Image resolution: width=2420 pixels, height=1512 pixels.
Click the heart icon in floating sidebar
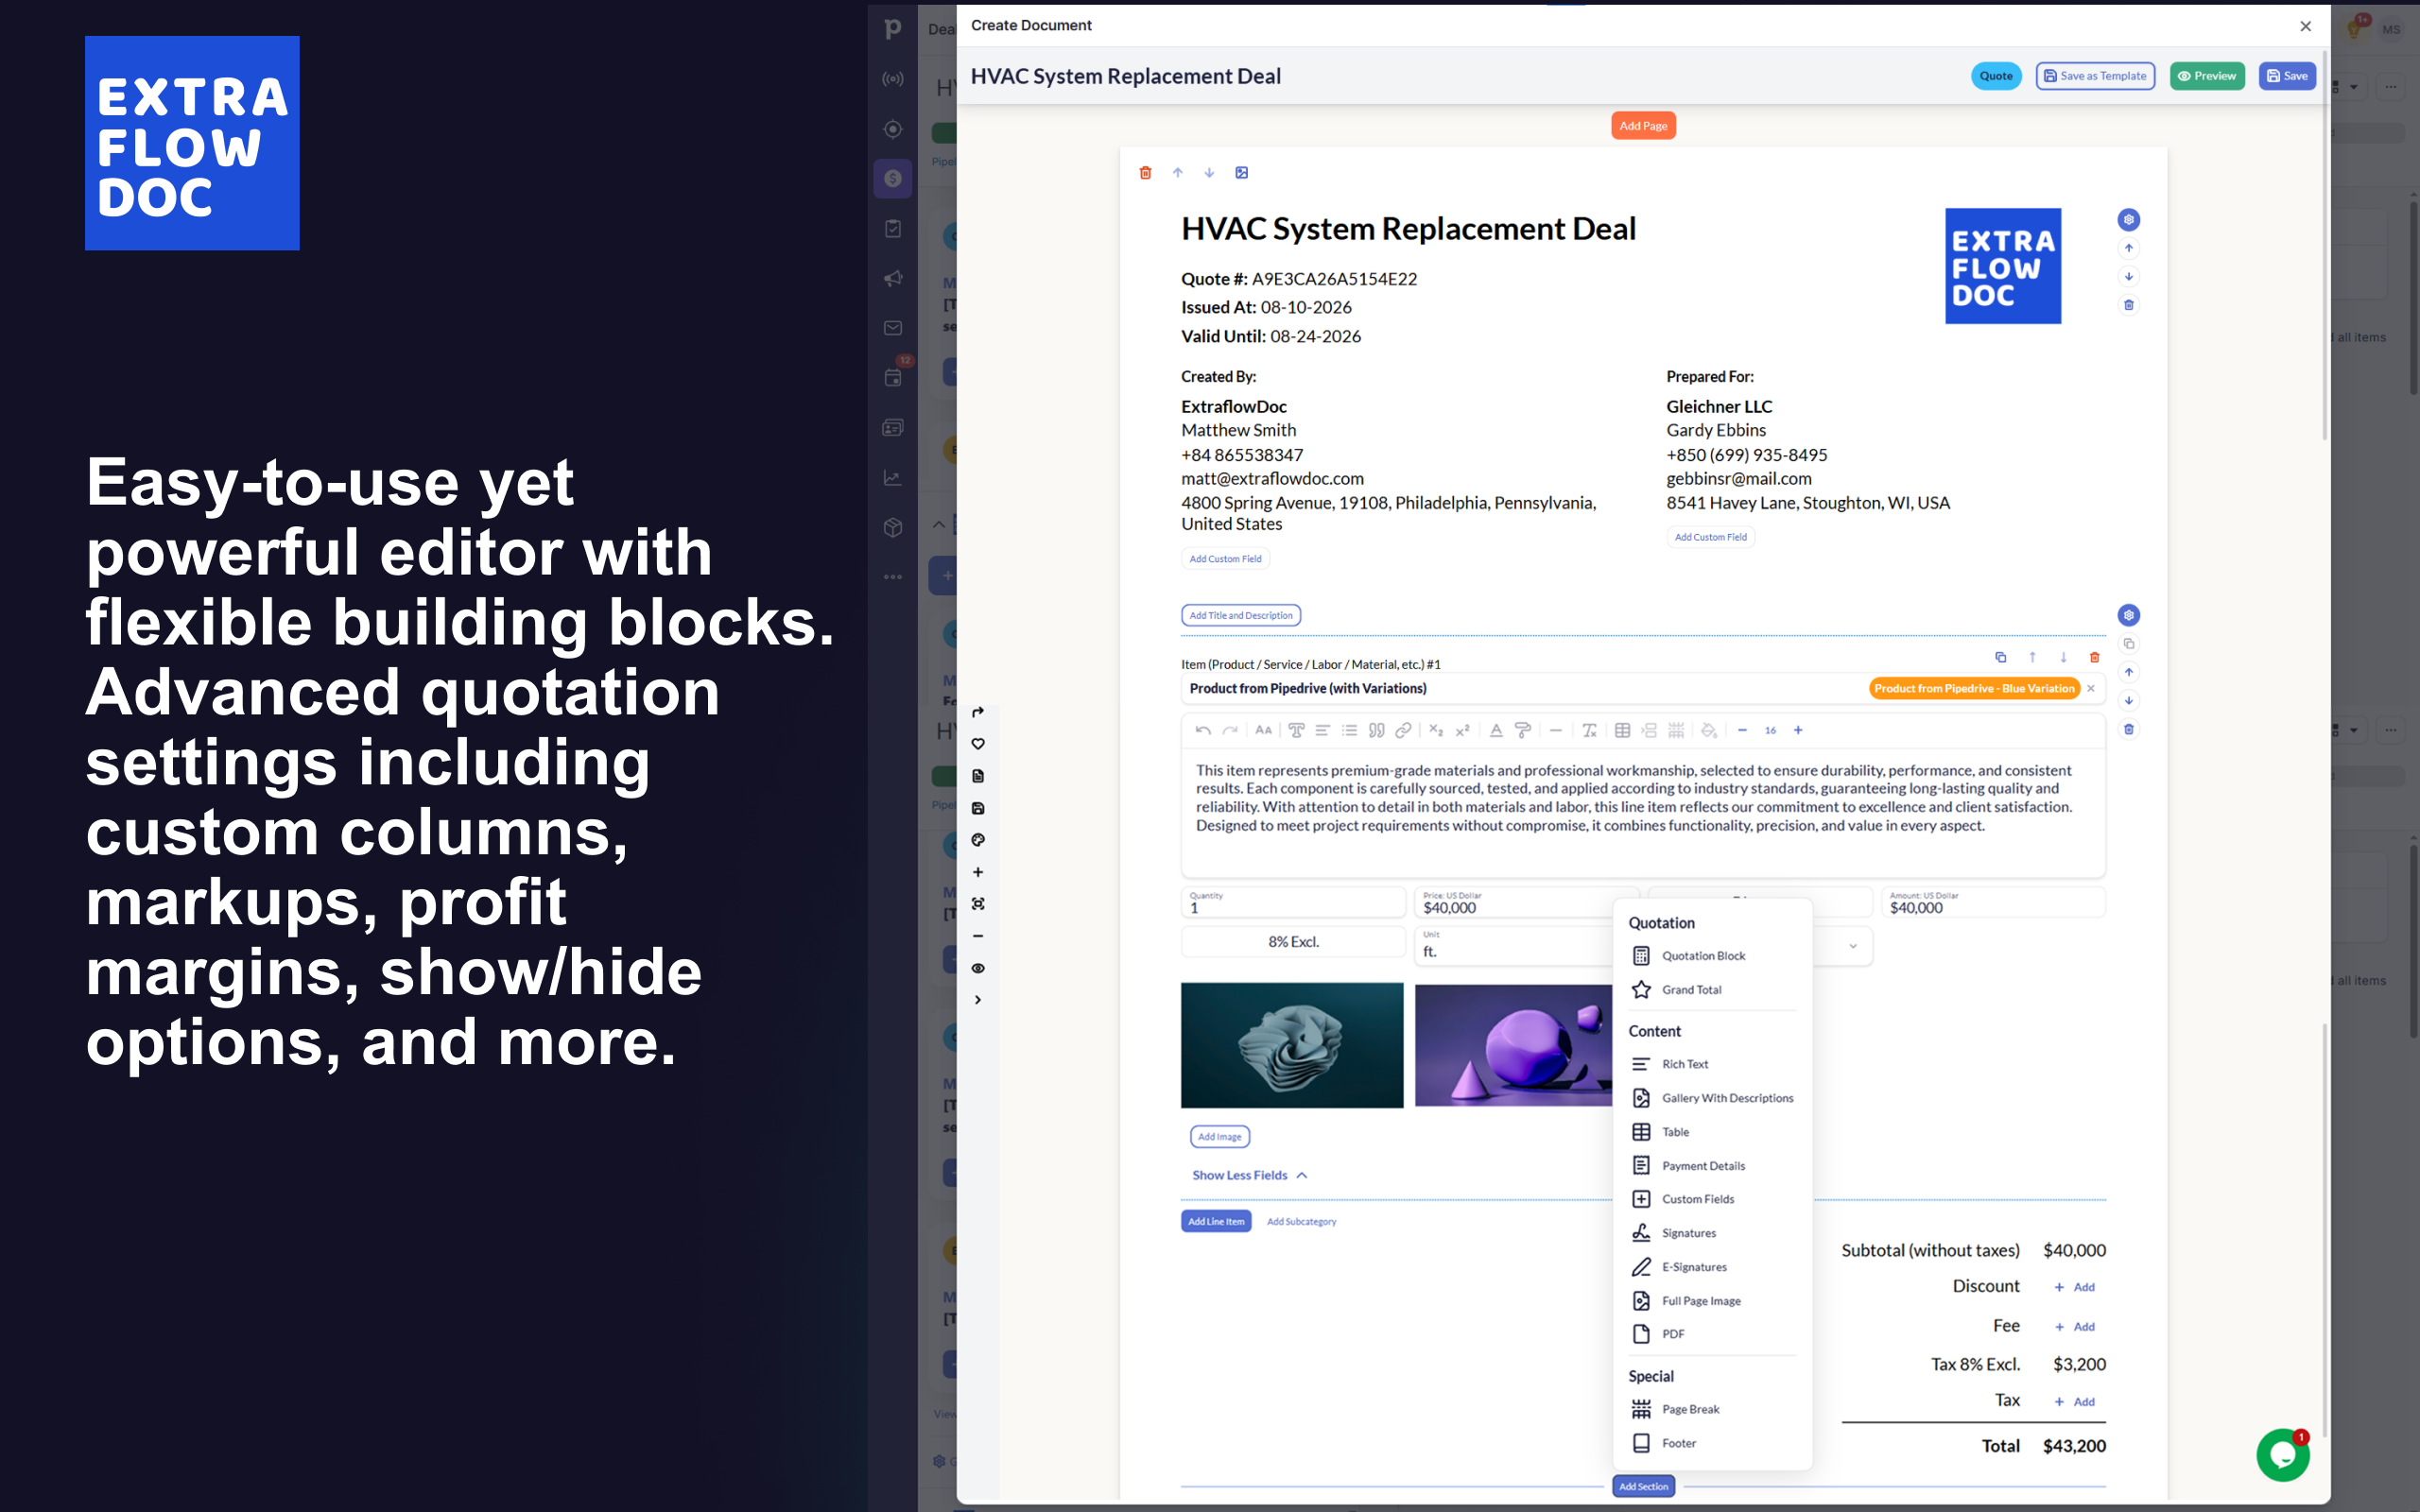coord(978,744)
